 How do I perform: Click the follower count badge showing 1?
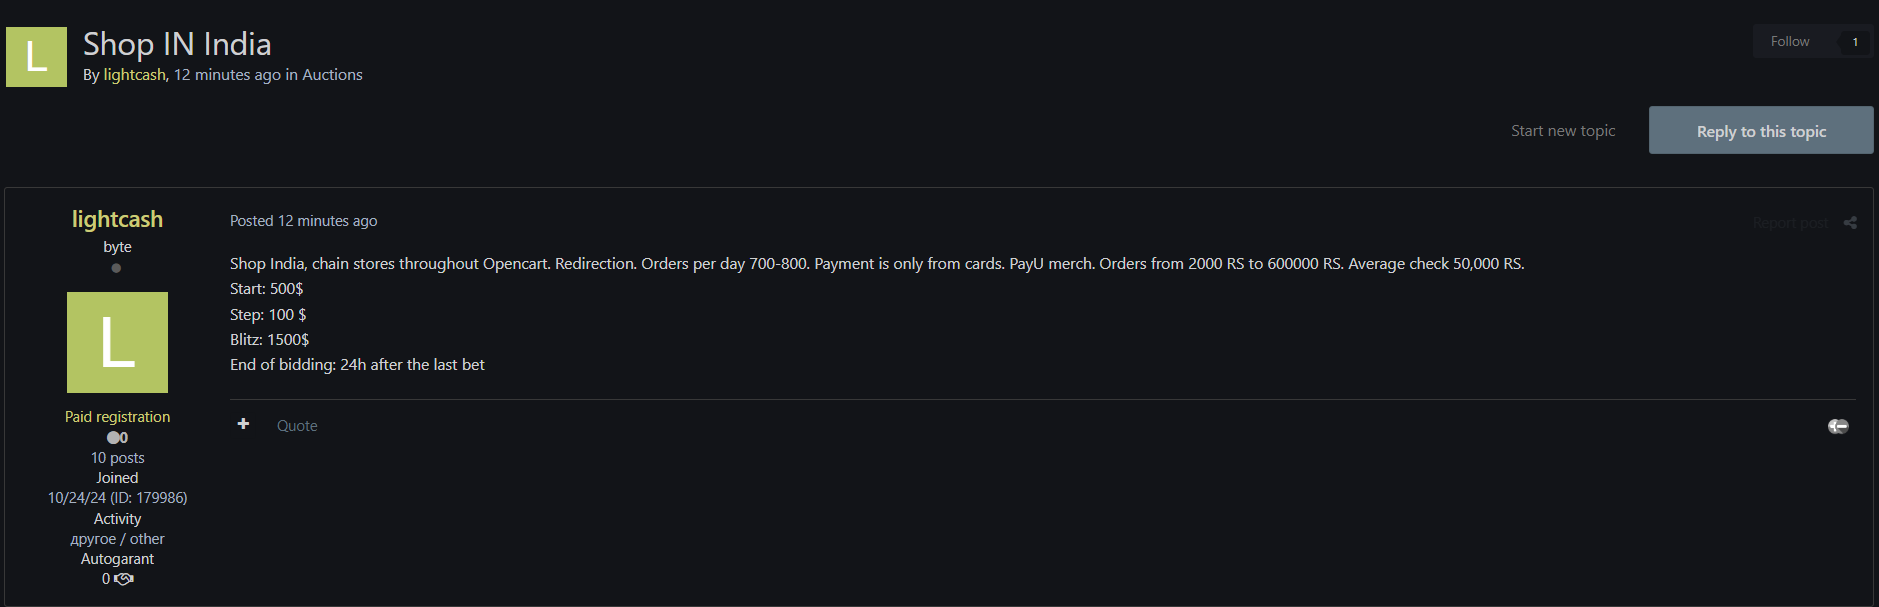click(1854, 42)
